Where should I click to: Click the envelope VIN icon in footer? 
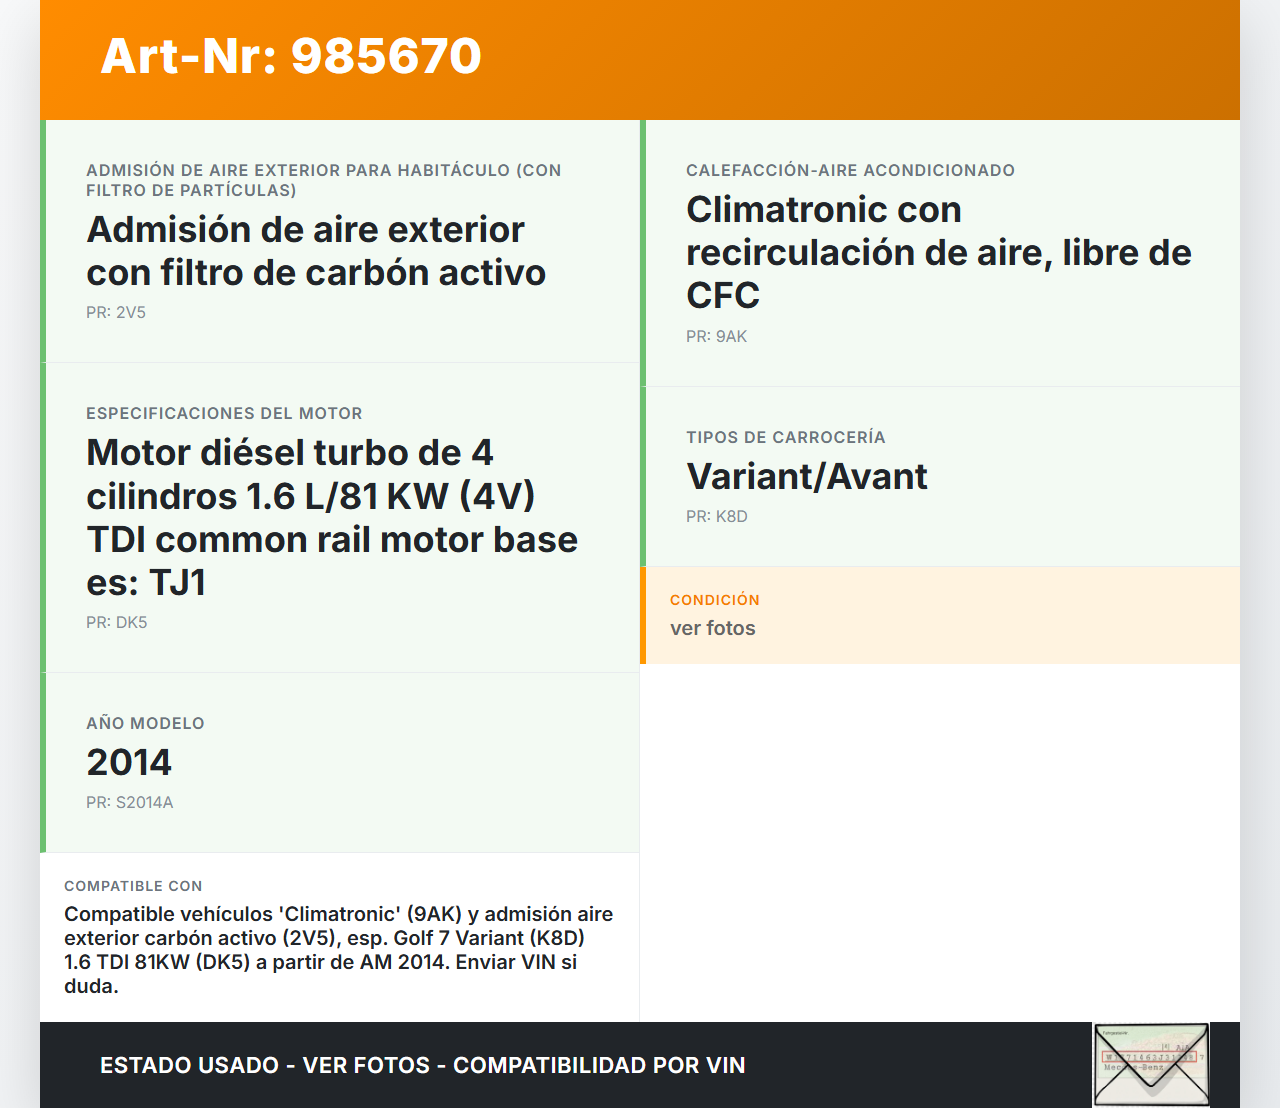point(1151,1065)
